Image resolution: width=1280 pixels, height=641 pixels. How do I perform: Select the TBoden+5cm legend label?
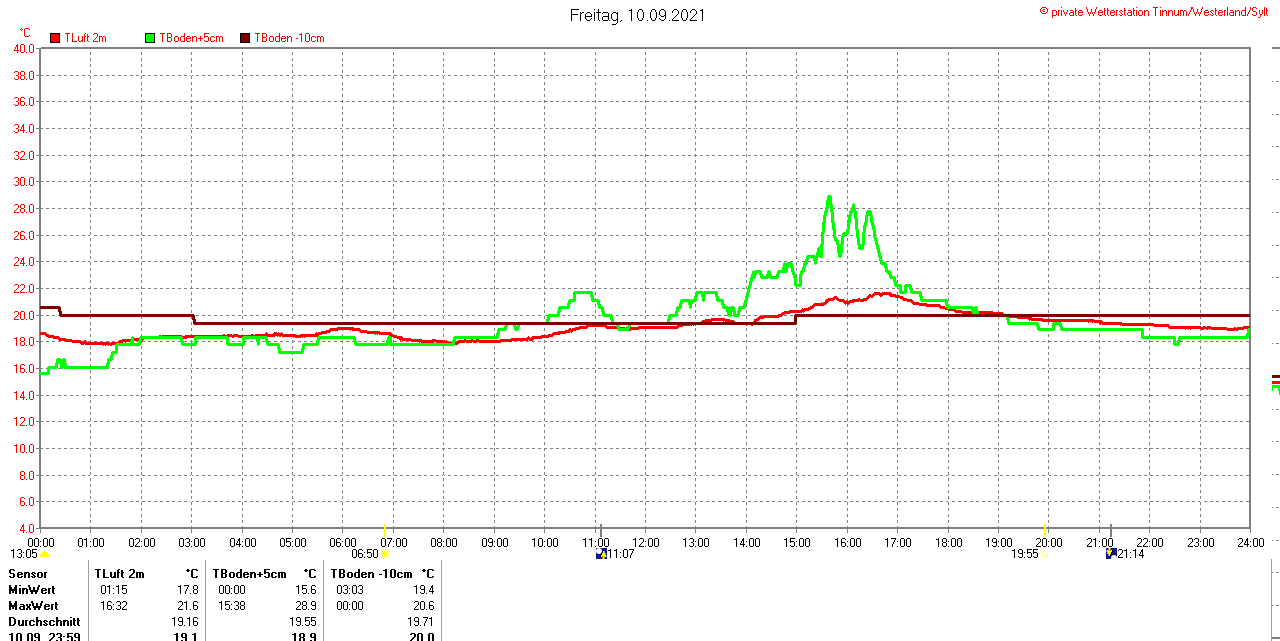(x=192, y=38)
